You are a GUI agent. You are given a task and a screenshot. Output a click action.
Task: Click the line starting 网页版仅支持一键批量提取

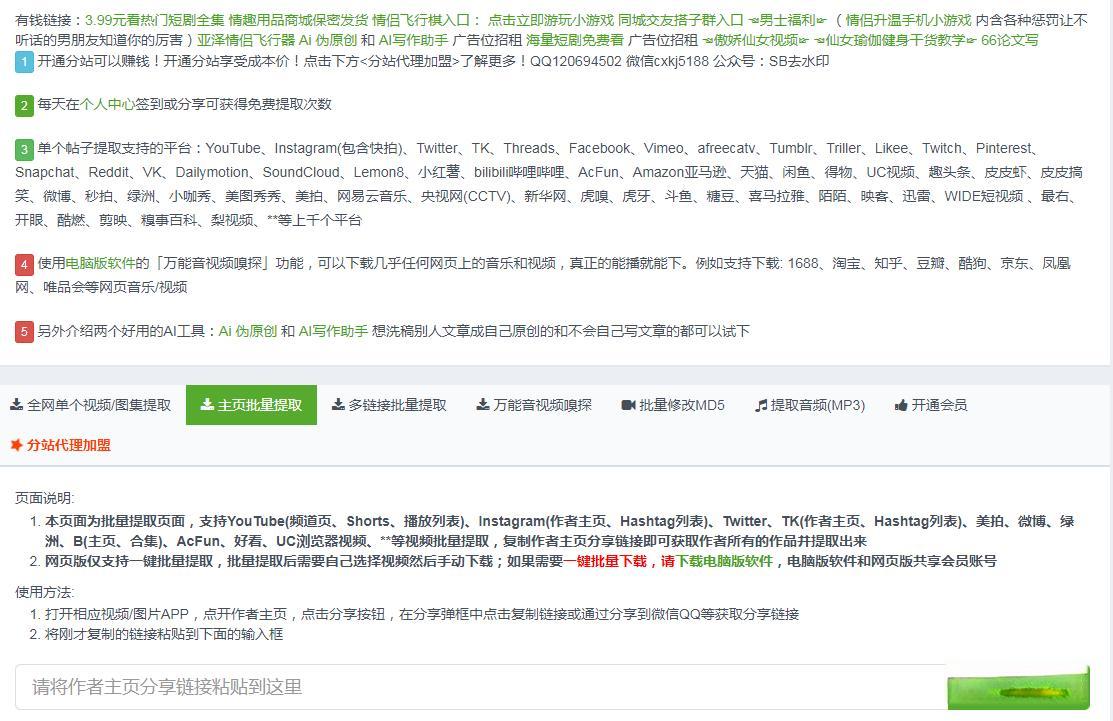click(x=520, y=561)
